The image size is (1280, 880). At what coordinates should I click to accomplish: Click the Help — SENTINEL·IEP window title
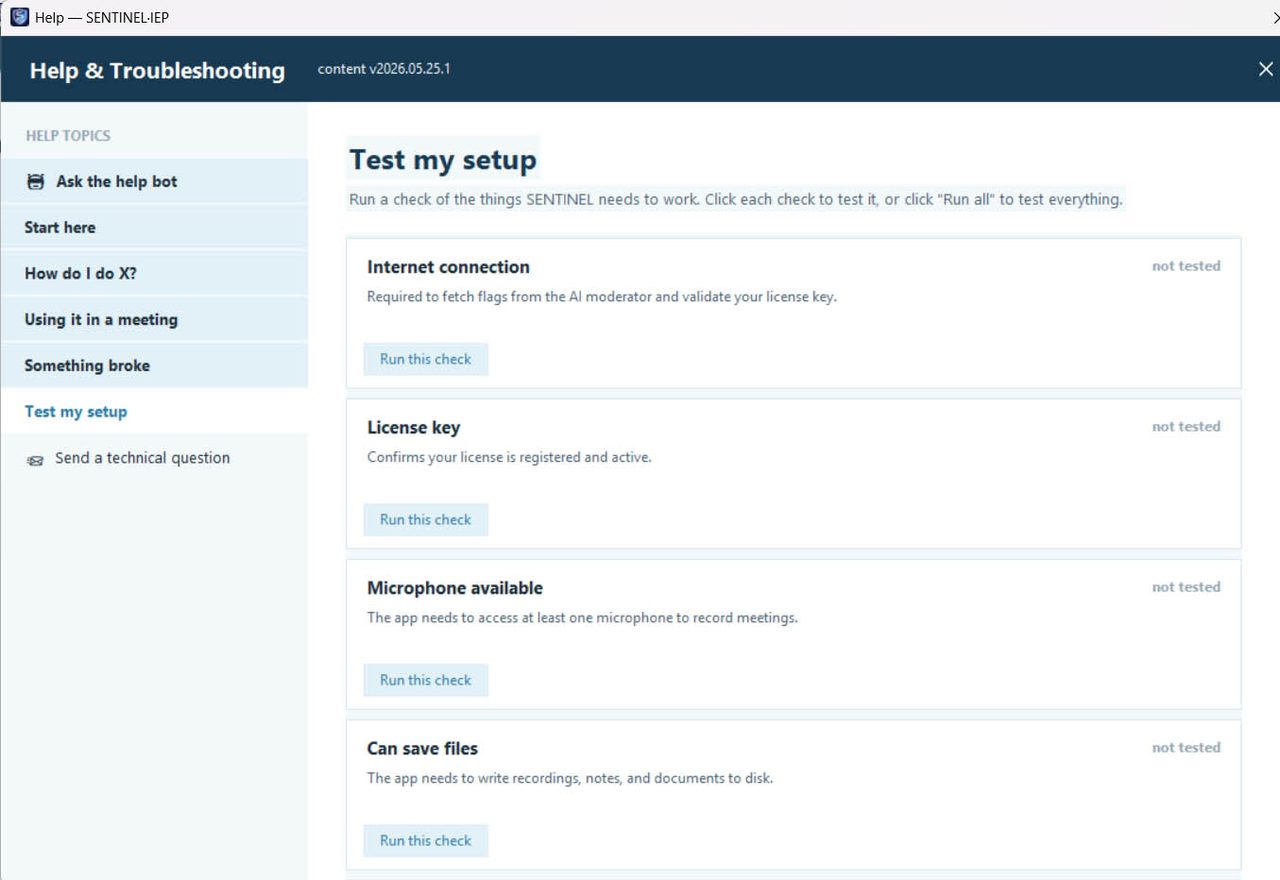click(102, 18)
